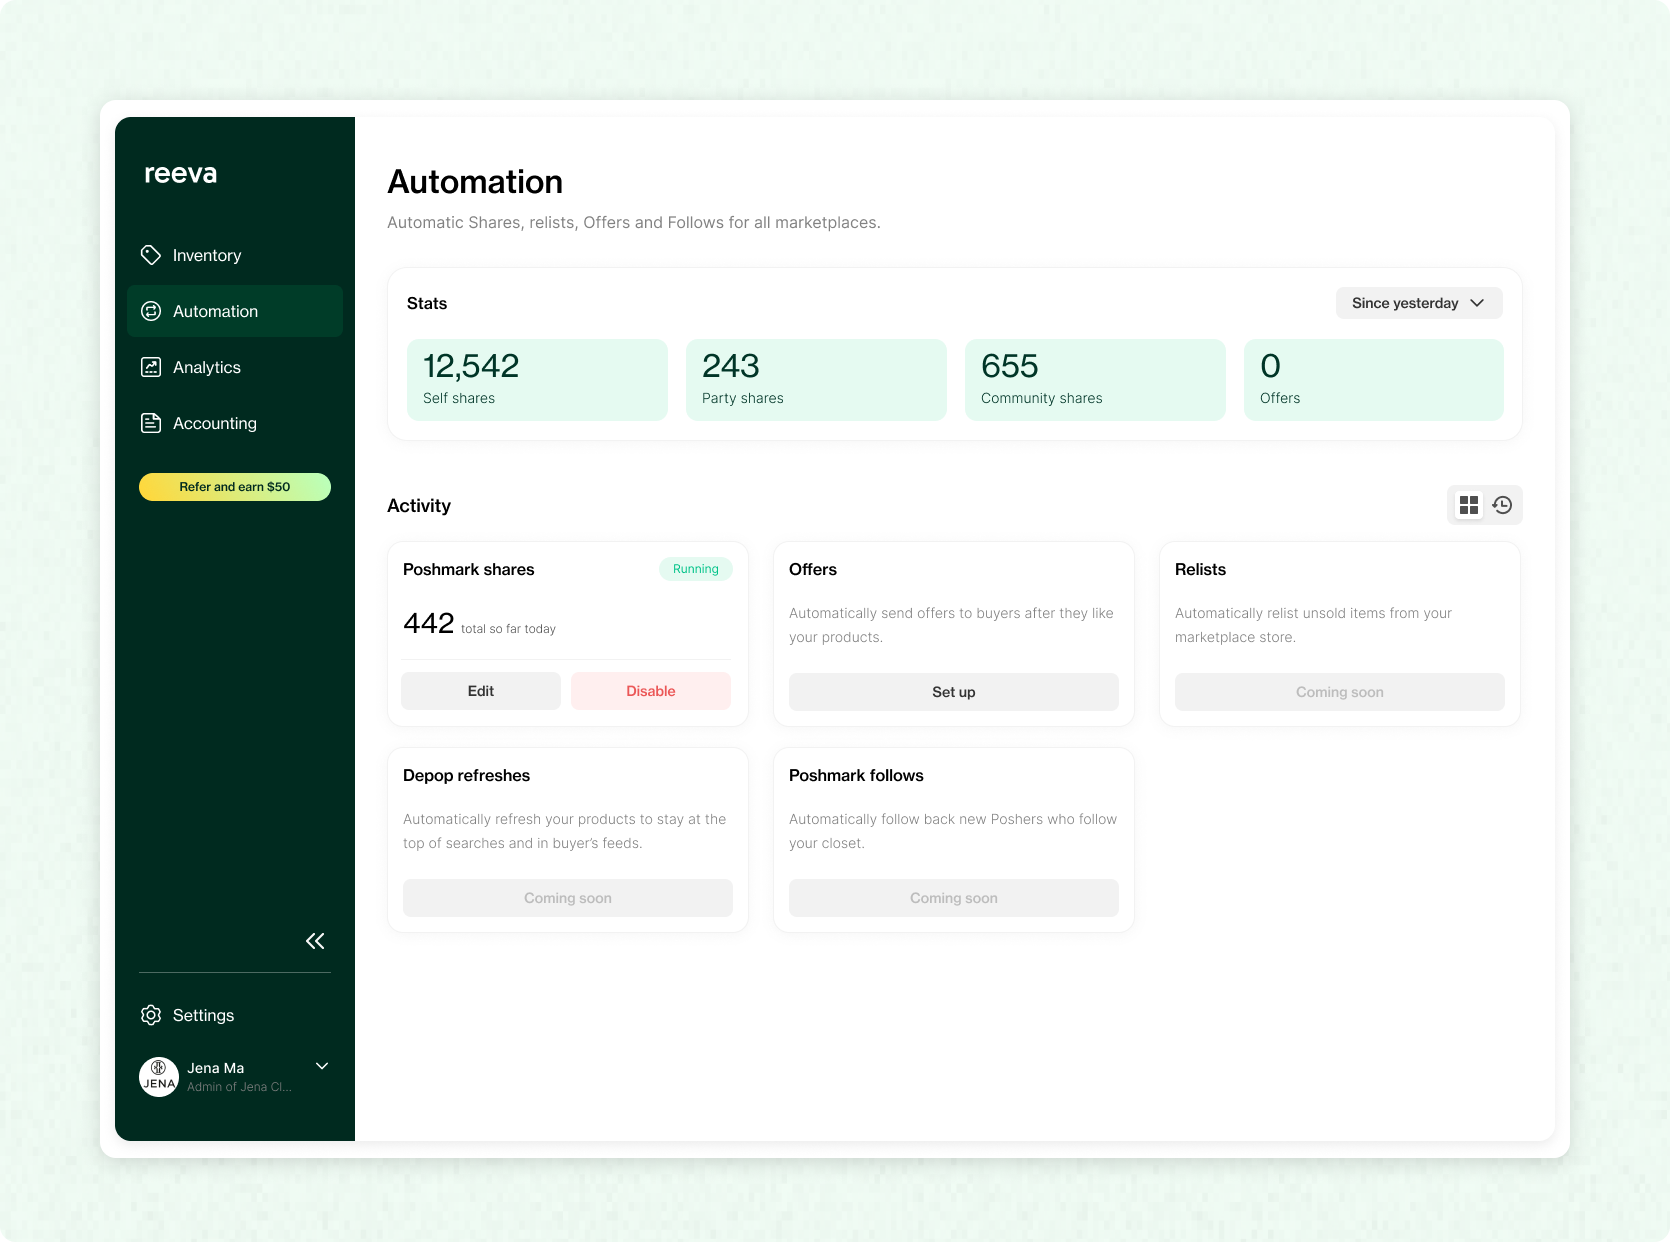Switch to grid view icon
This screenshot has width=1670, height=1242.
(x=1469, y=505)
